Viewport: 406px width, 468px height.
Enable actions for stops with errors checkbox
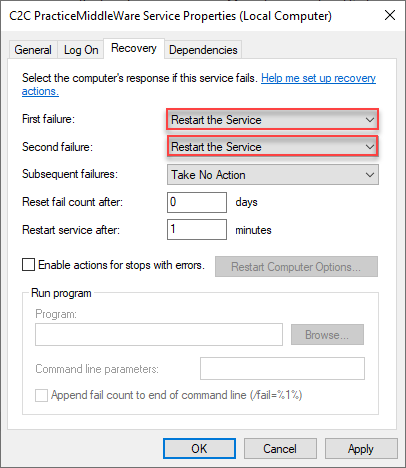[x=28, y=265]
